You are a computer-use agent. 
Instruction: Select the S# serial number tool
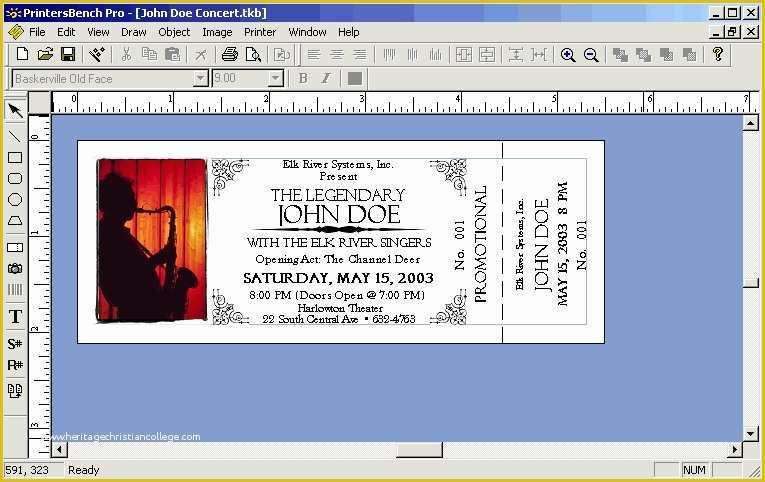pos(15,344)
